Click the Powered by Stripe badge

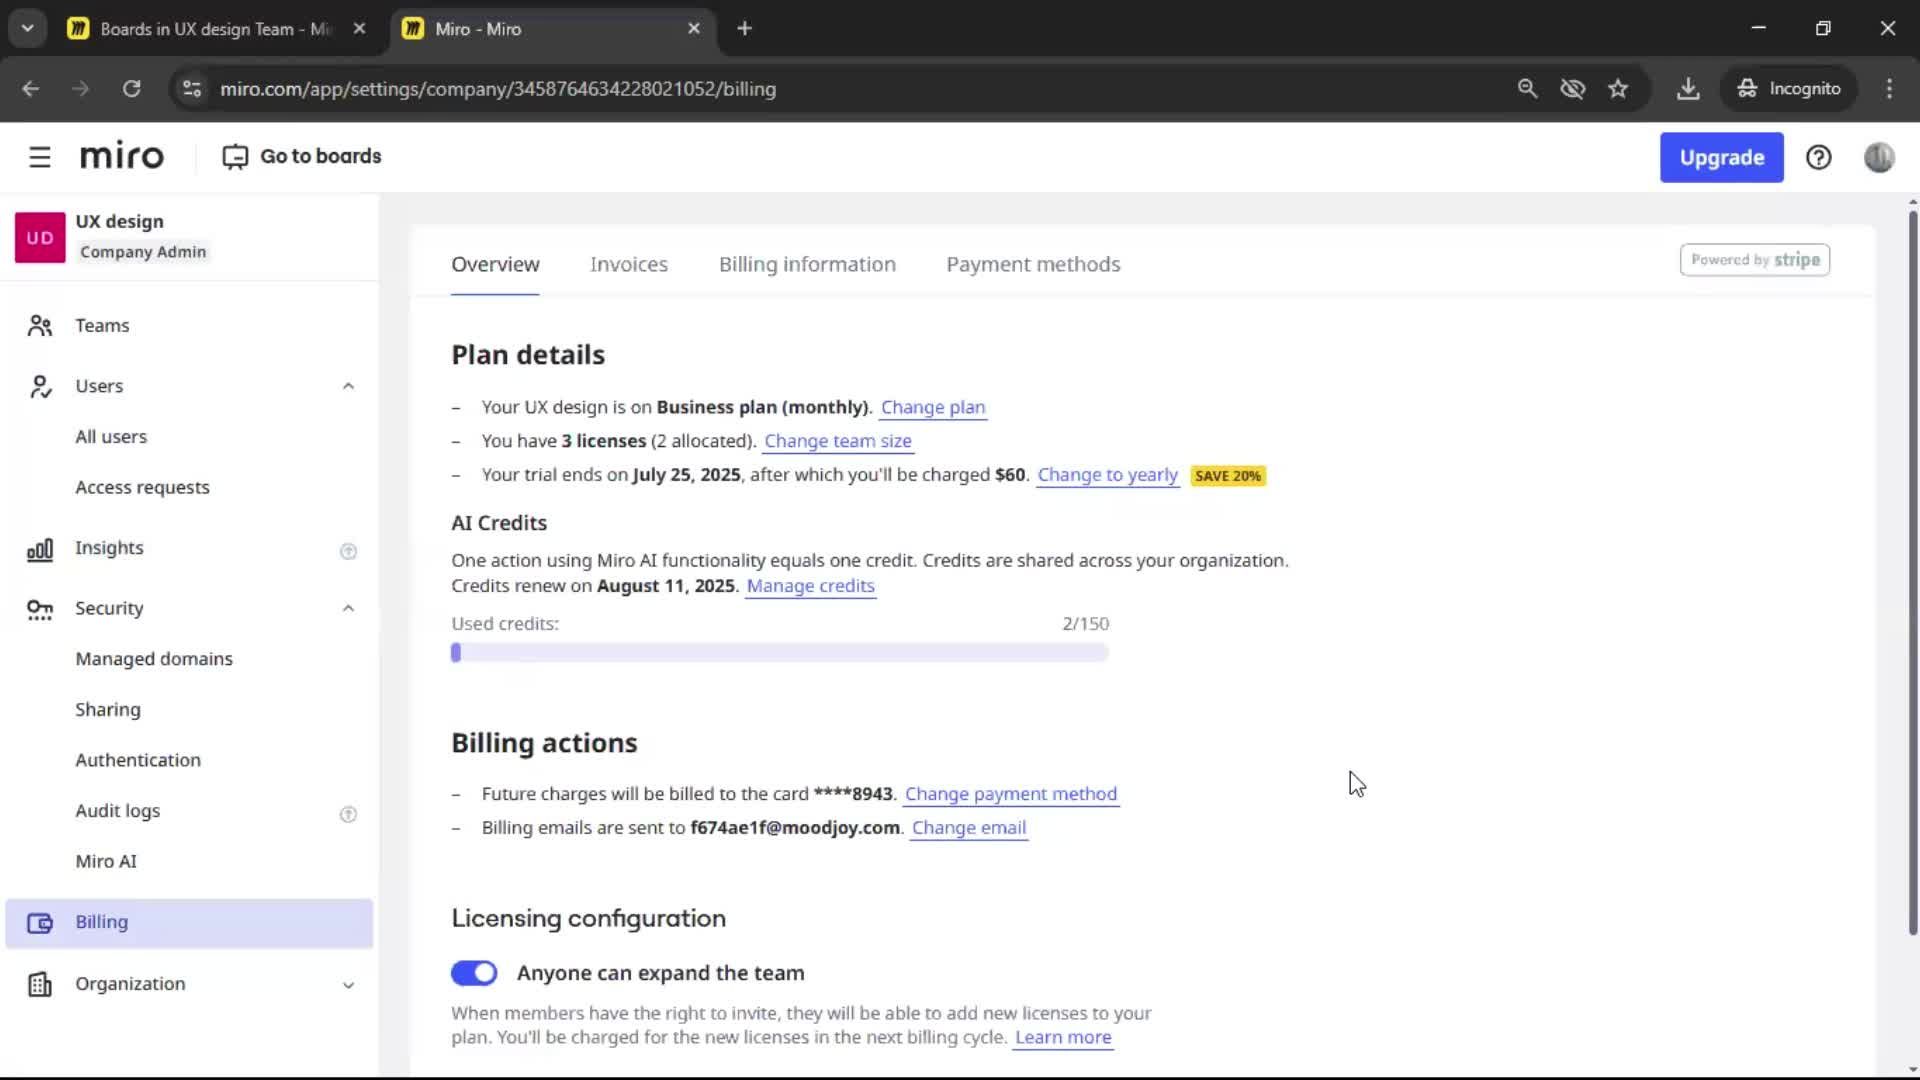(1755, 260)
